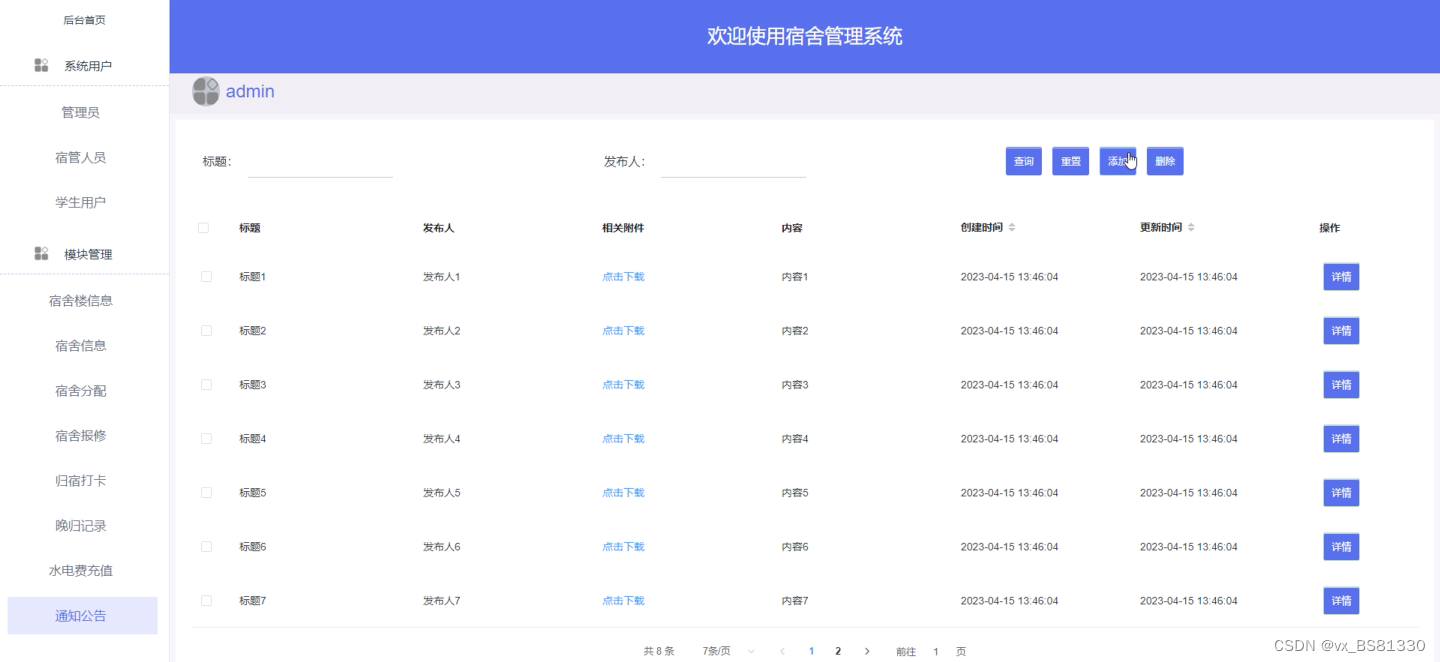The image size is (1440, 662).
Task: Sort by 创建时间 using its sort arrows
Action: tap(1012, 228)
